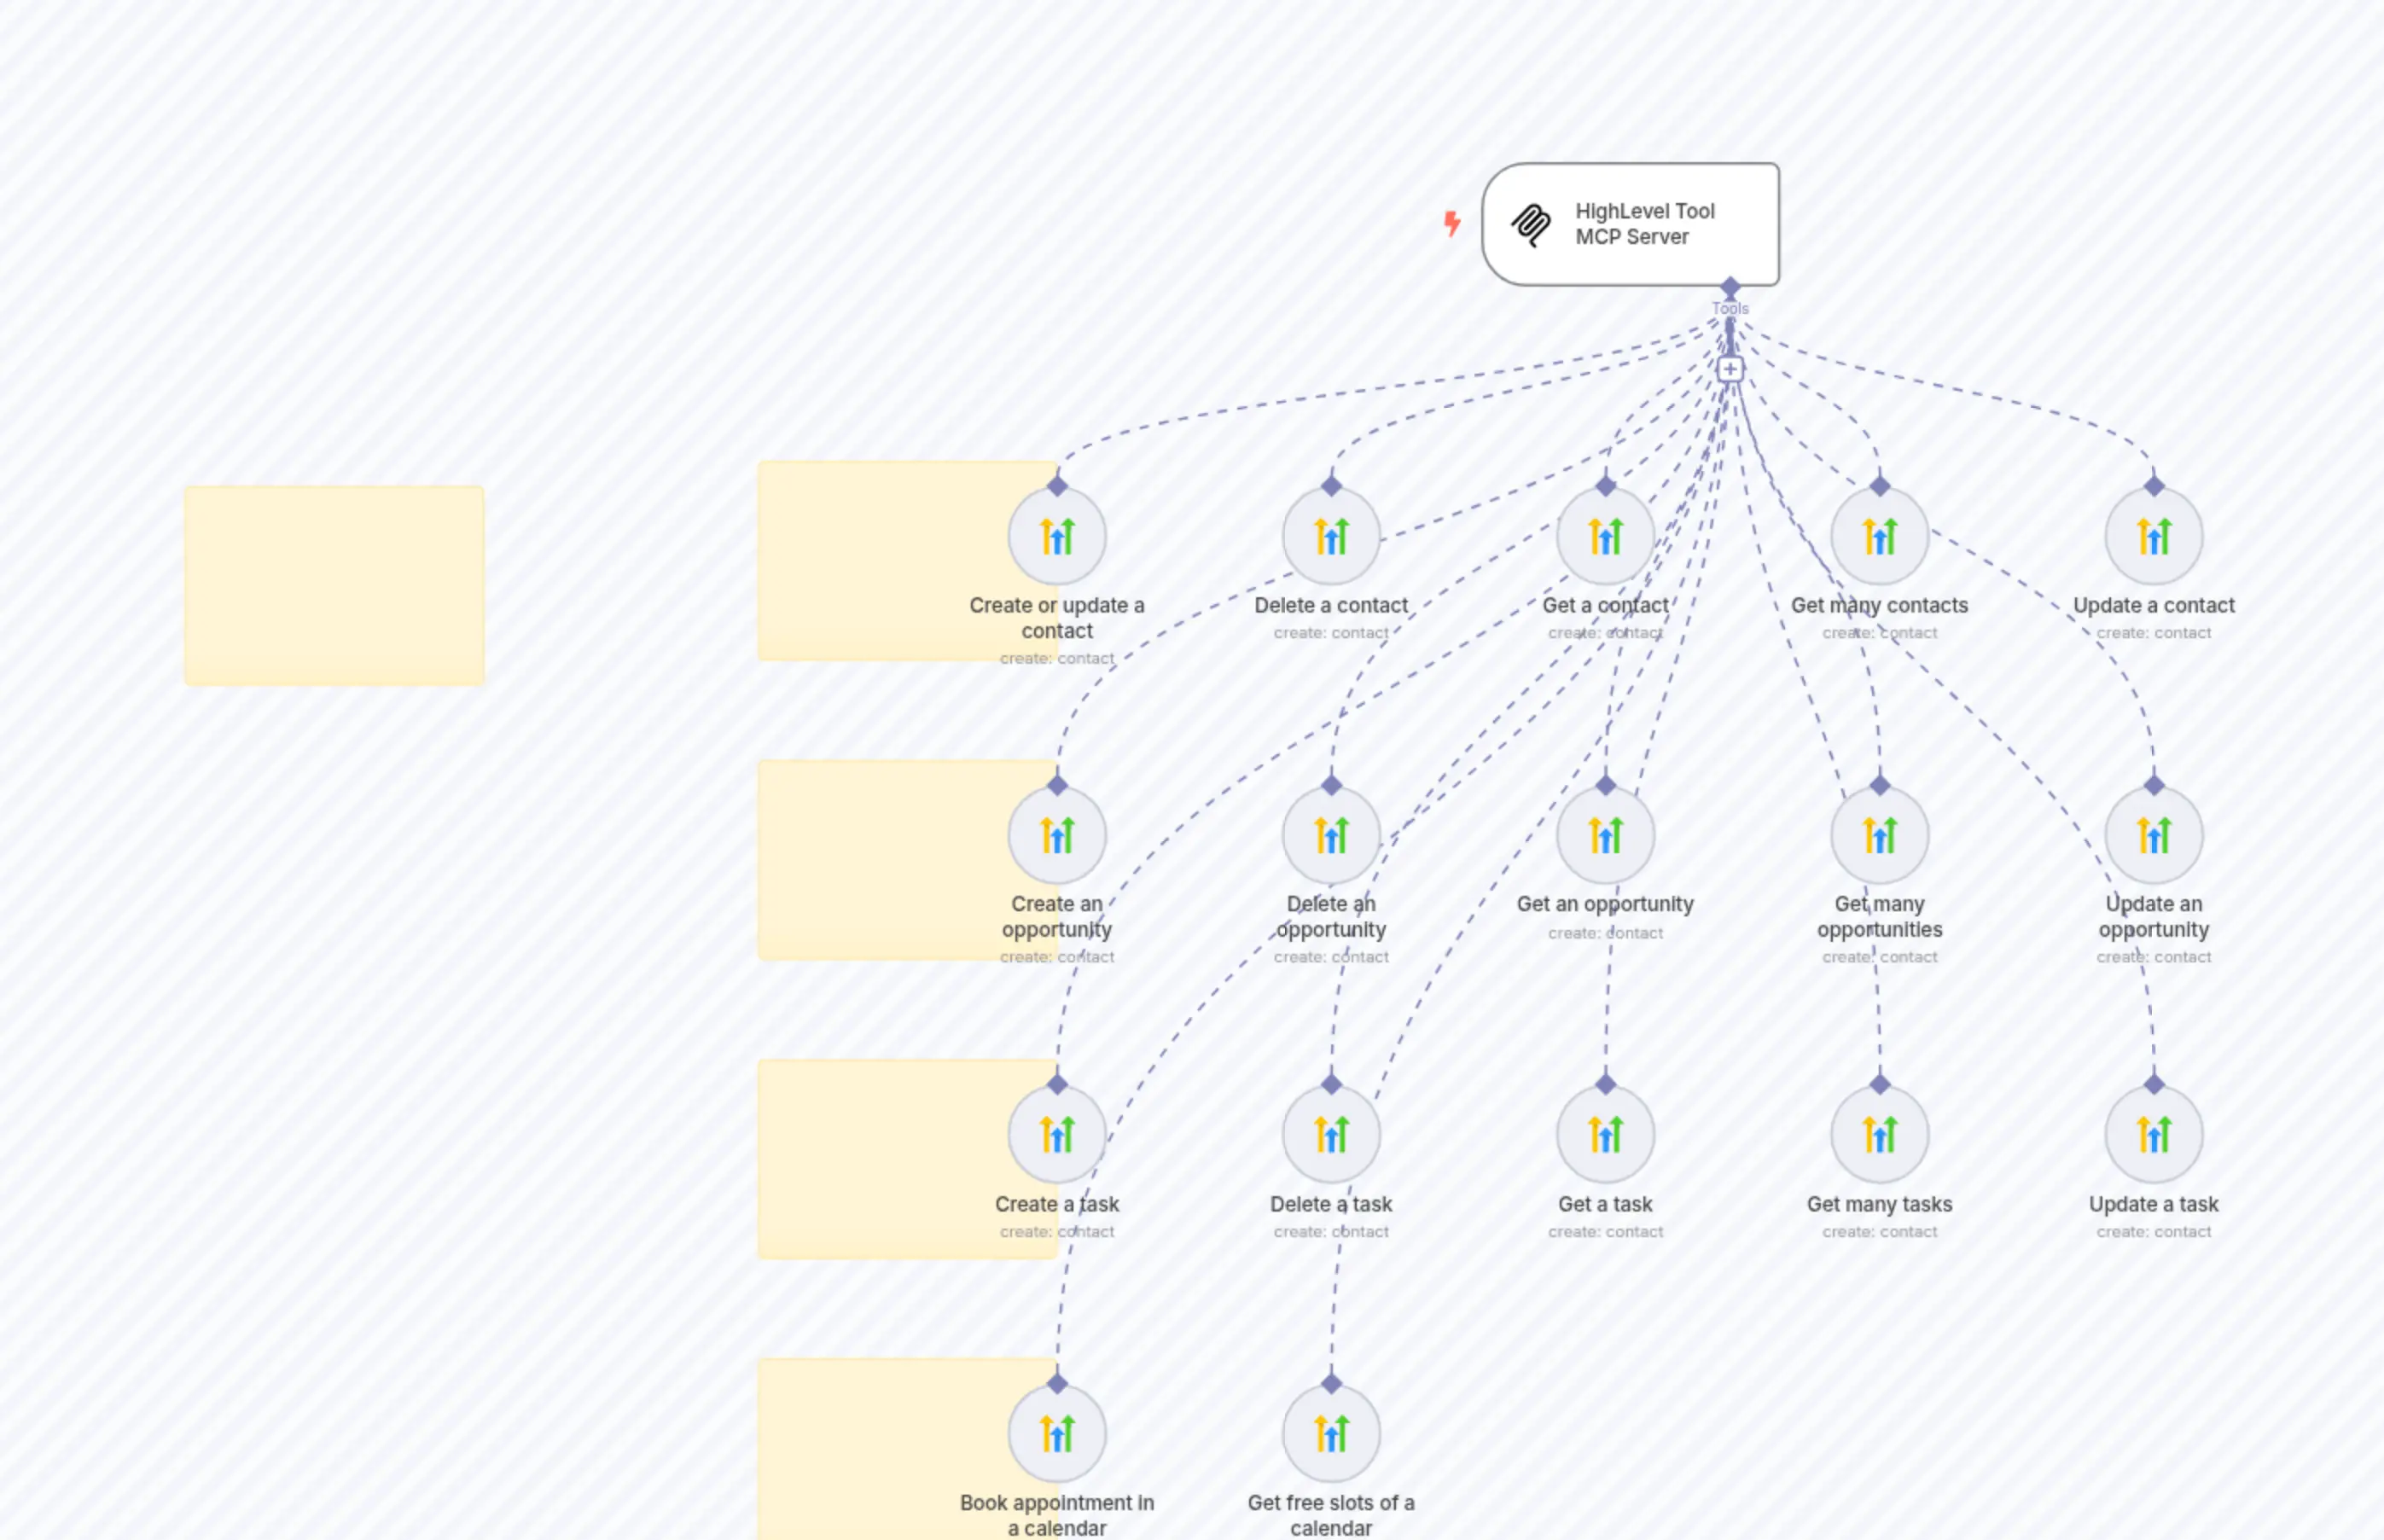
Task: Open the "Book appointment in a calendar" node
Action: [x=1057, y=1432]
